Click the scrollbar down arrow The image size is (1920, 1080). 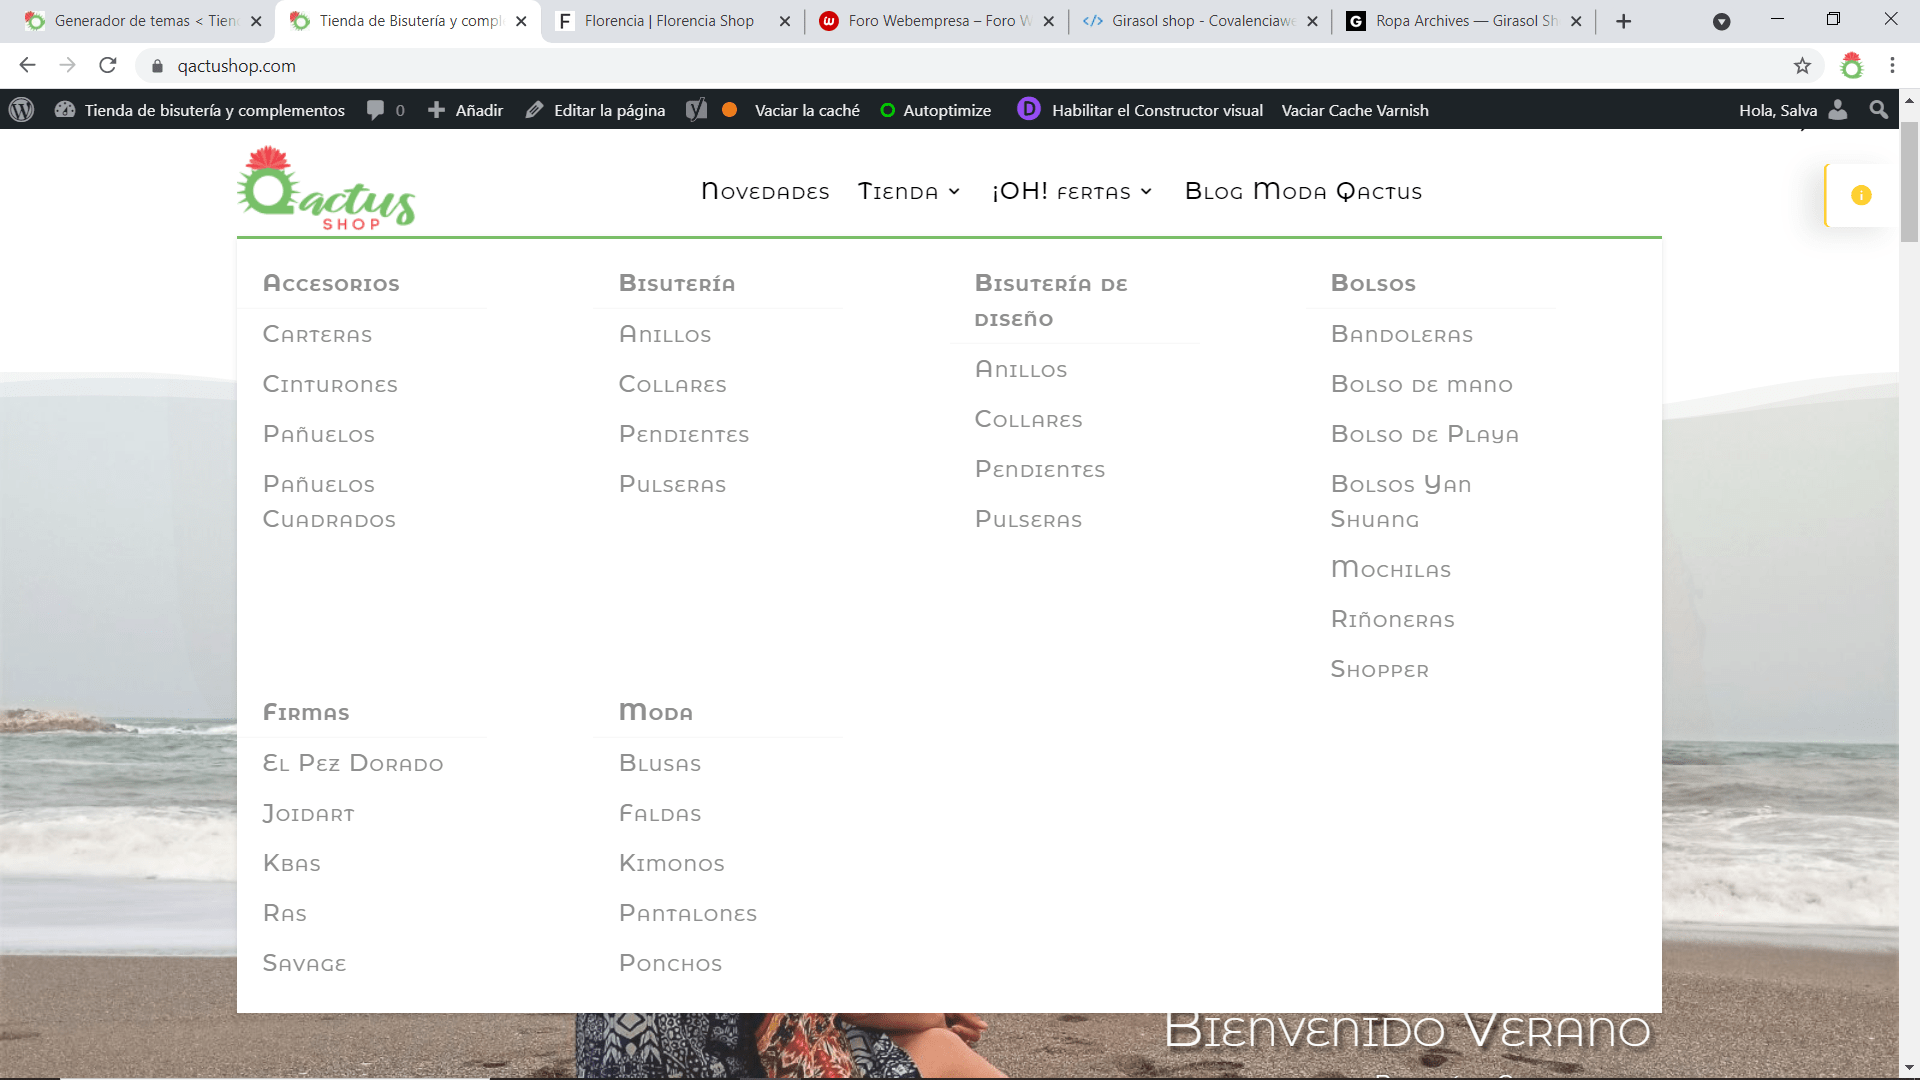tap(1909, 1067)
